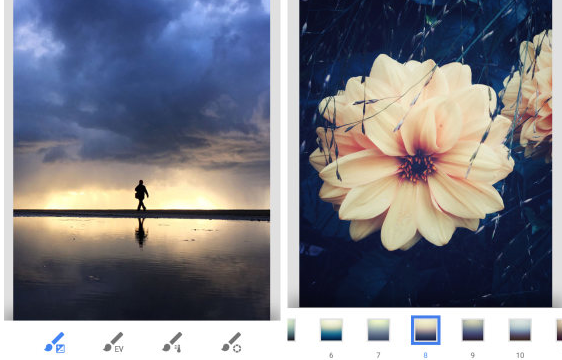Click the number label 10

520,355
